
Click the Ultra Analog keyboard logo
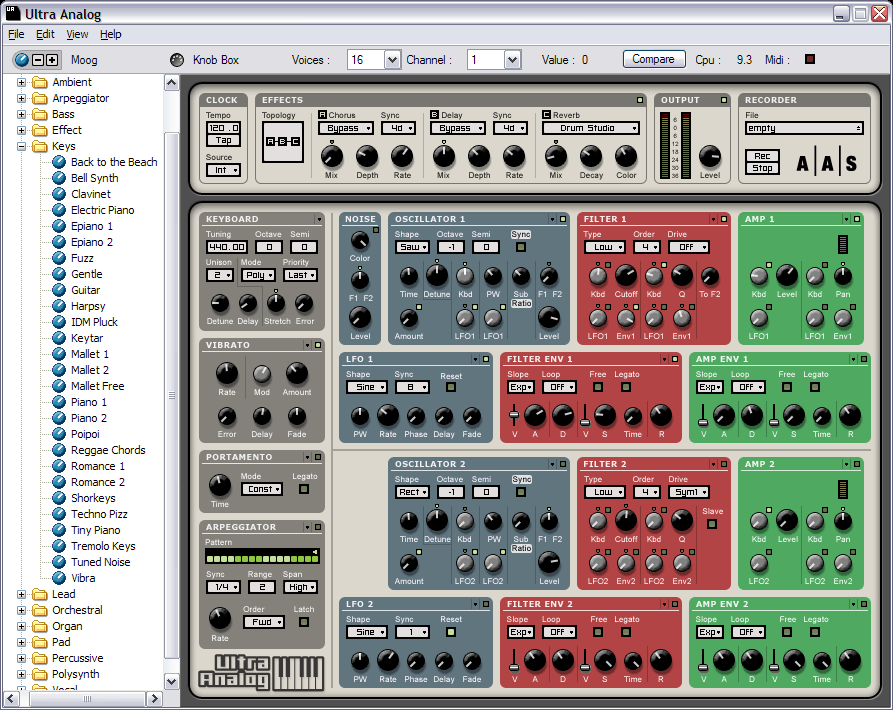click(x=261, y=671)
